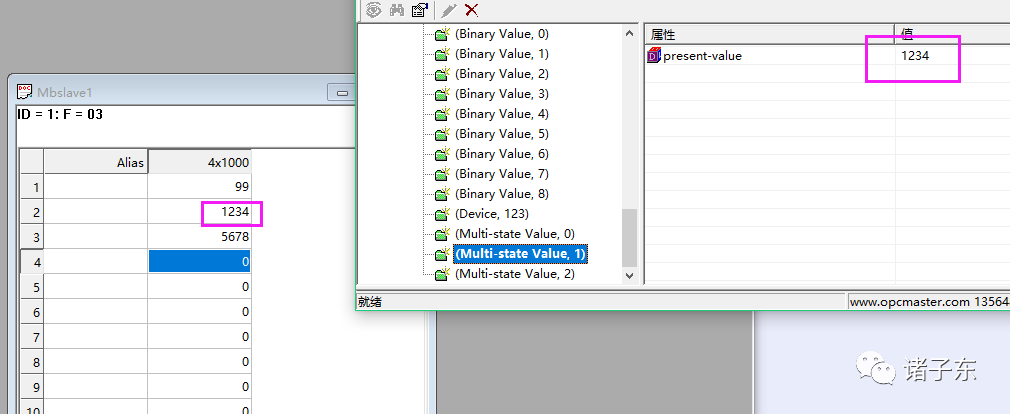Select row header 4 in Mbslave1
The height and width of the screenshot is (414, 1010).
pos(32,262)
